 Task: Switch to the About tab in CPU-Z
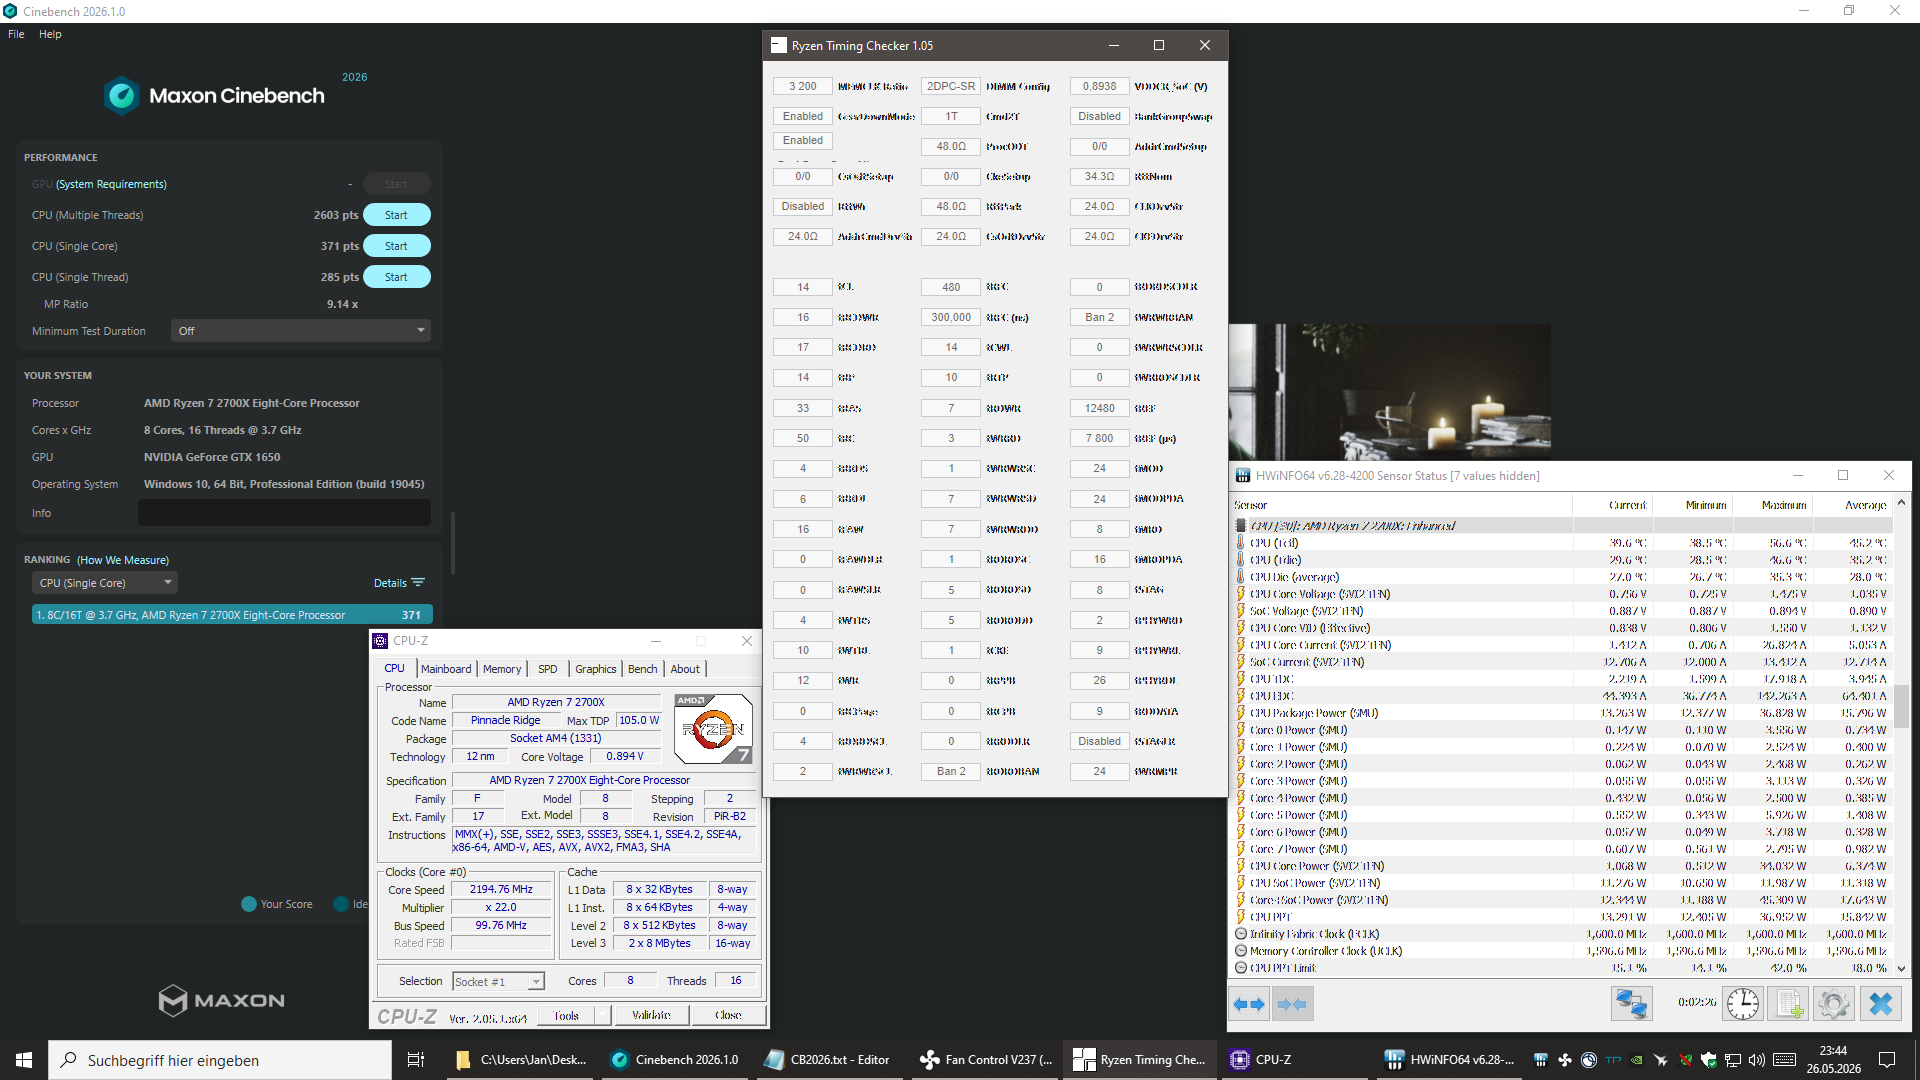tap(685, 669)
